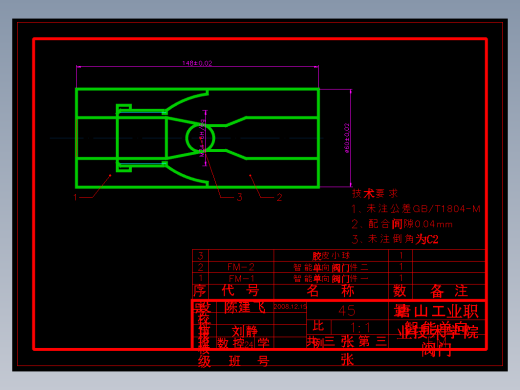
Task: Click the 比 scale label in title block
Action: [319, 326]
